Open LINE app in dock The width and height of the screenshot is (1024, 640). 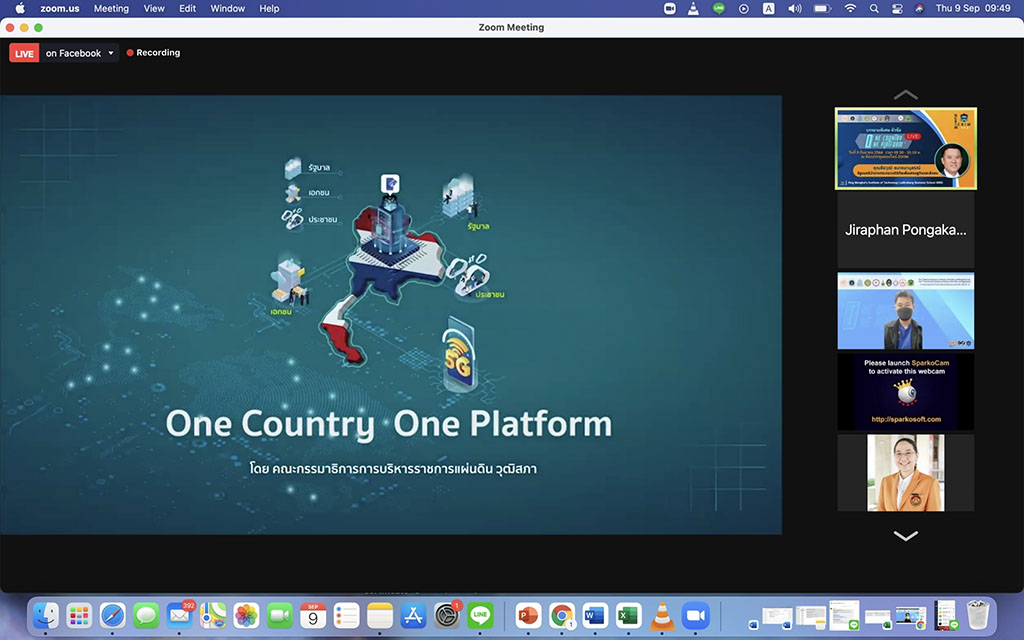tap(480, 615)
